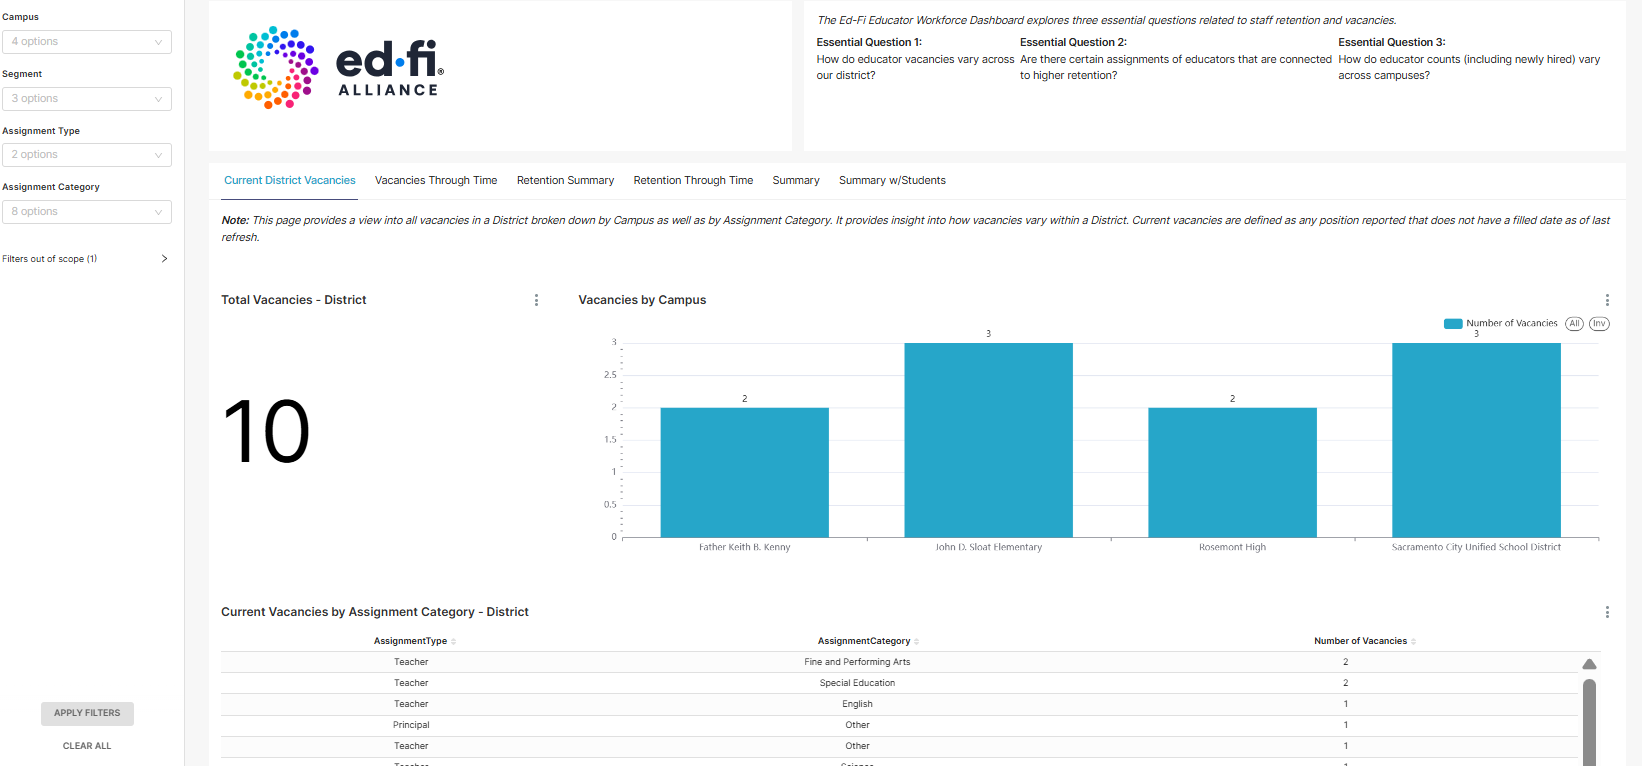This screenshot has height=766, width=1642.
Task: Select the Father Keith B. Kenny bar
Action: point(745,472)
